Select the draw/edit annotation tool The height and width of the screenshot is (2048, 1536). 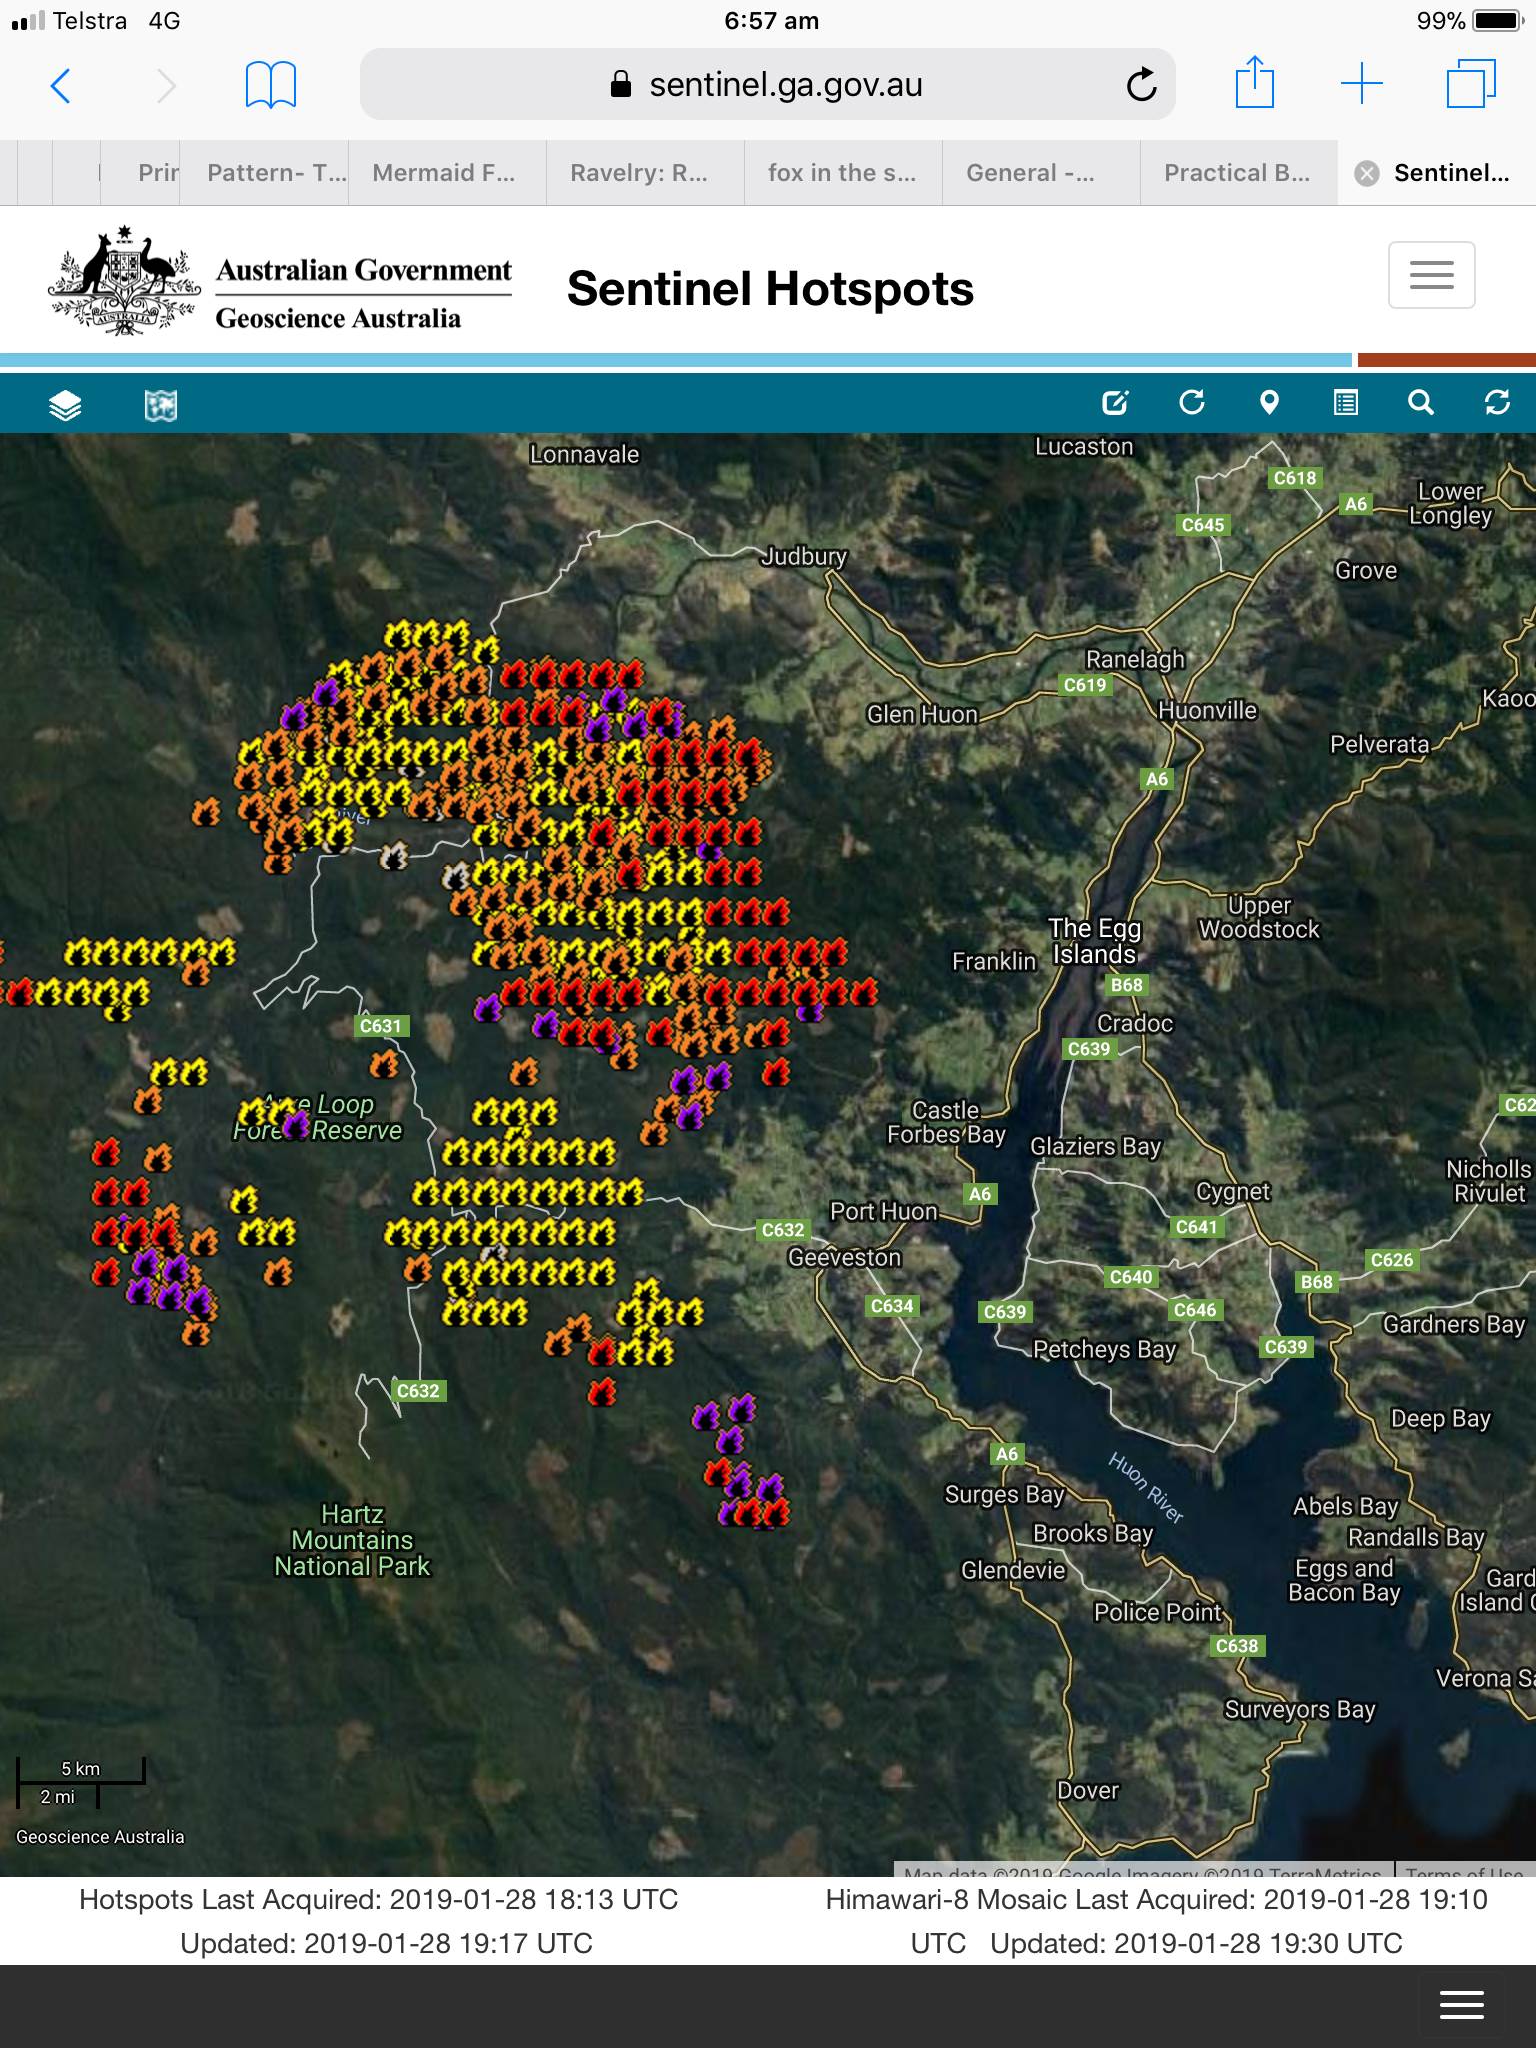[x=1115, y=403]
